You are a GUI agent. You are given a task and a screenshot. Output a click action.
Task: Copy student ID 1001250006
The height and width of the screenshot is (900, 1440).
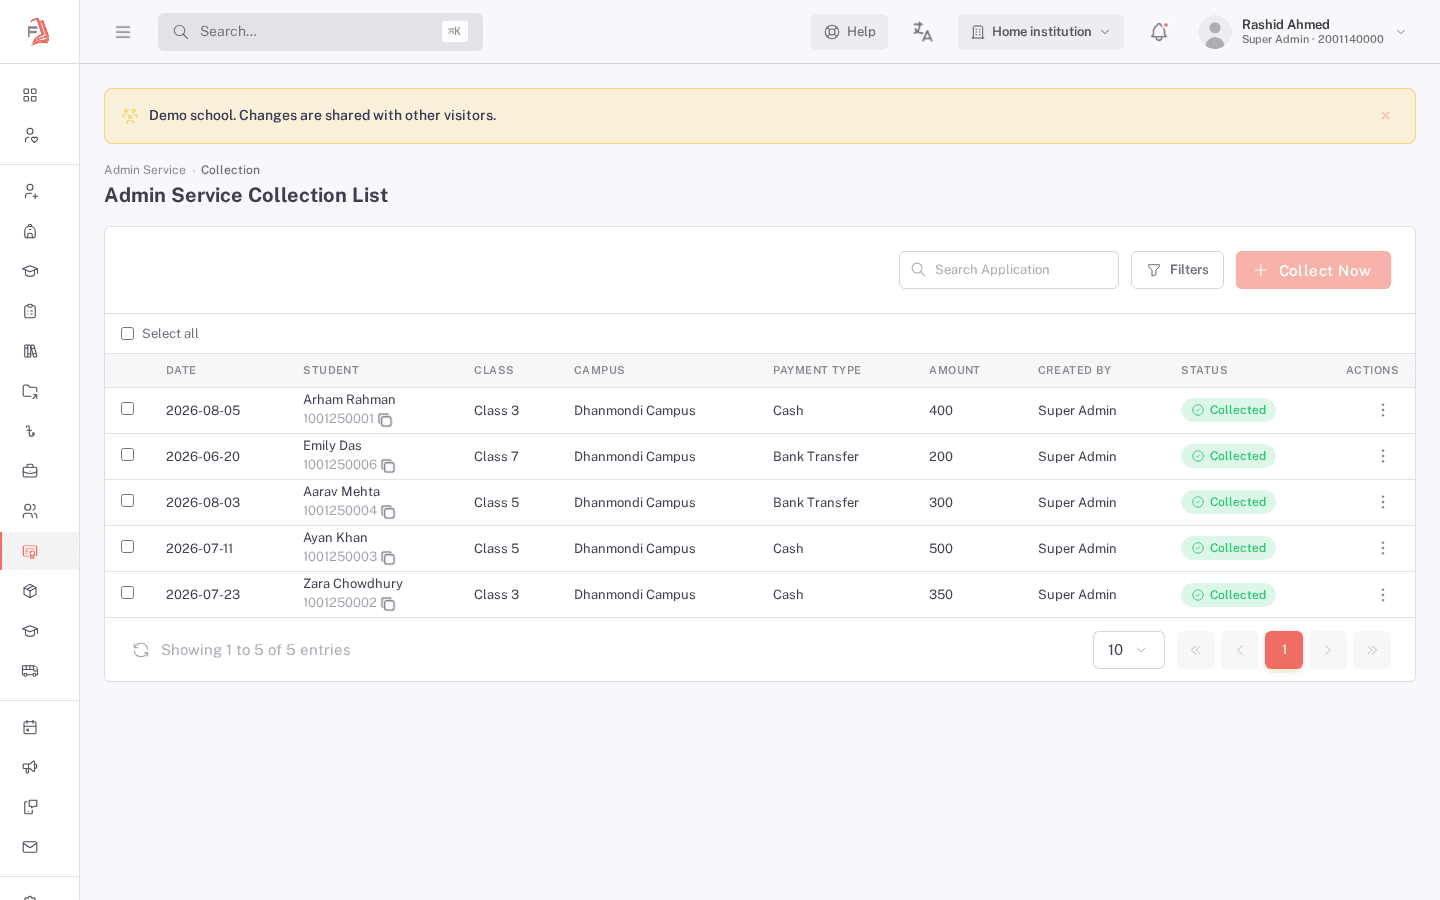388,466
